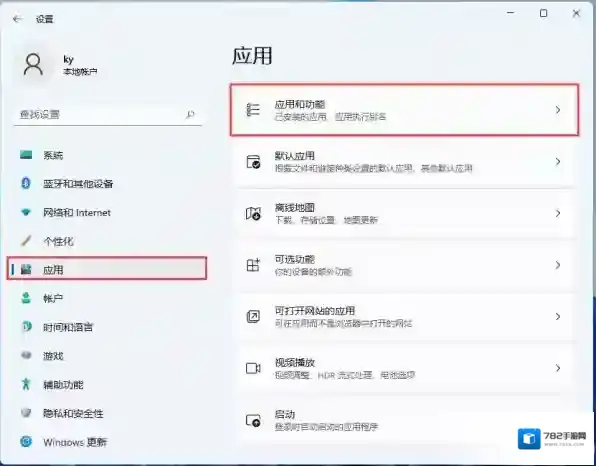Open the 可打开网站的应用 title
The width and height of the screenshot is (596, 466).
315,311
